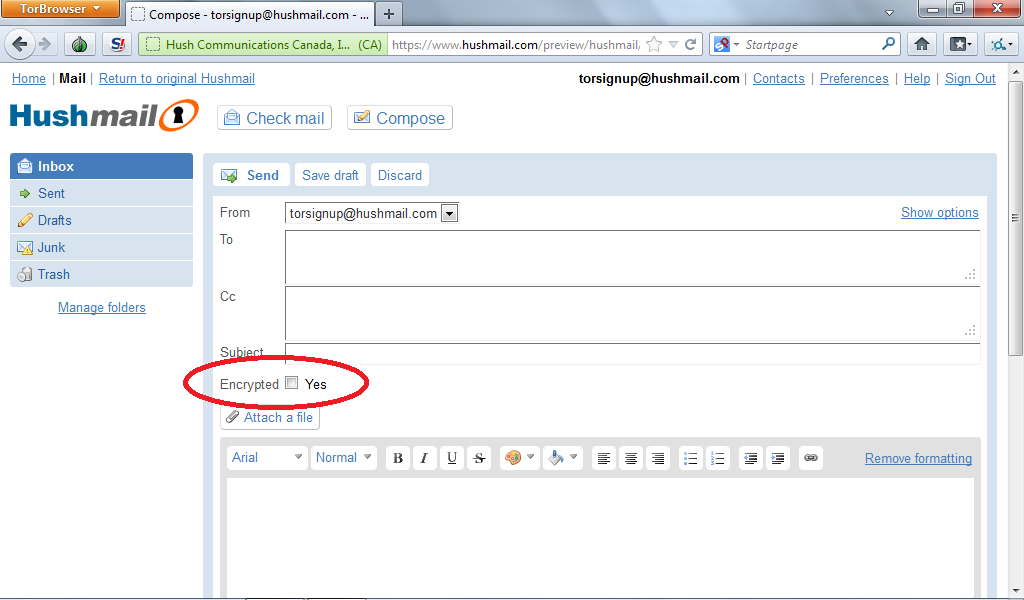Insert a numbered list
1024x600 pixels.
pyautogui.click(x=717, y=458)
